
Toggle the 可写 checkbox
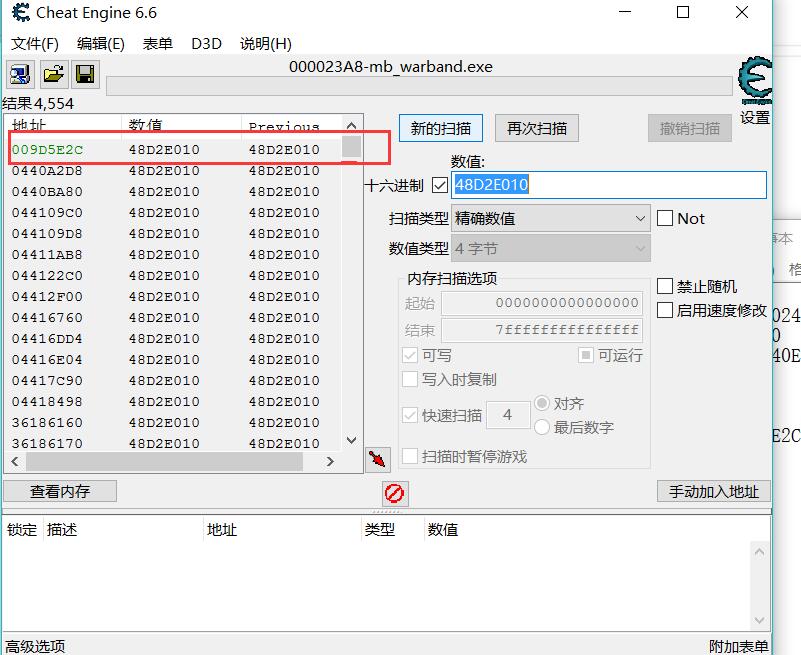click(410, 355)
